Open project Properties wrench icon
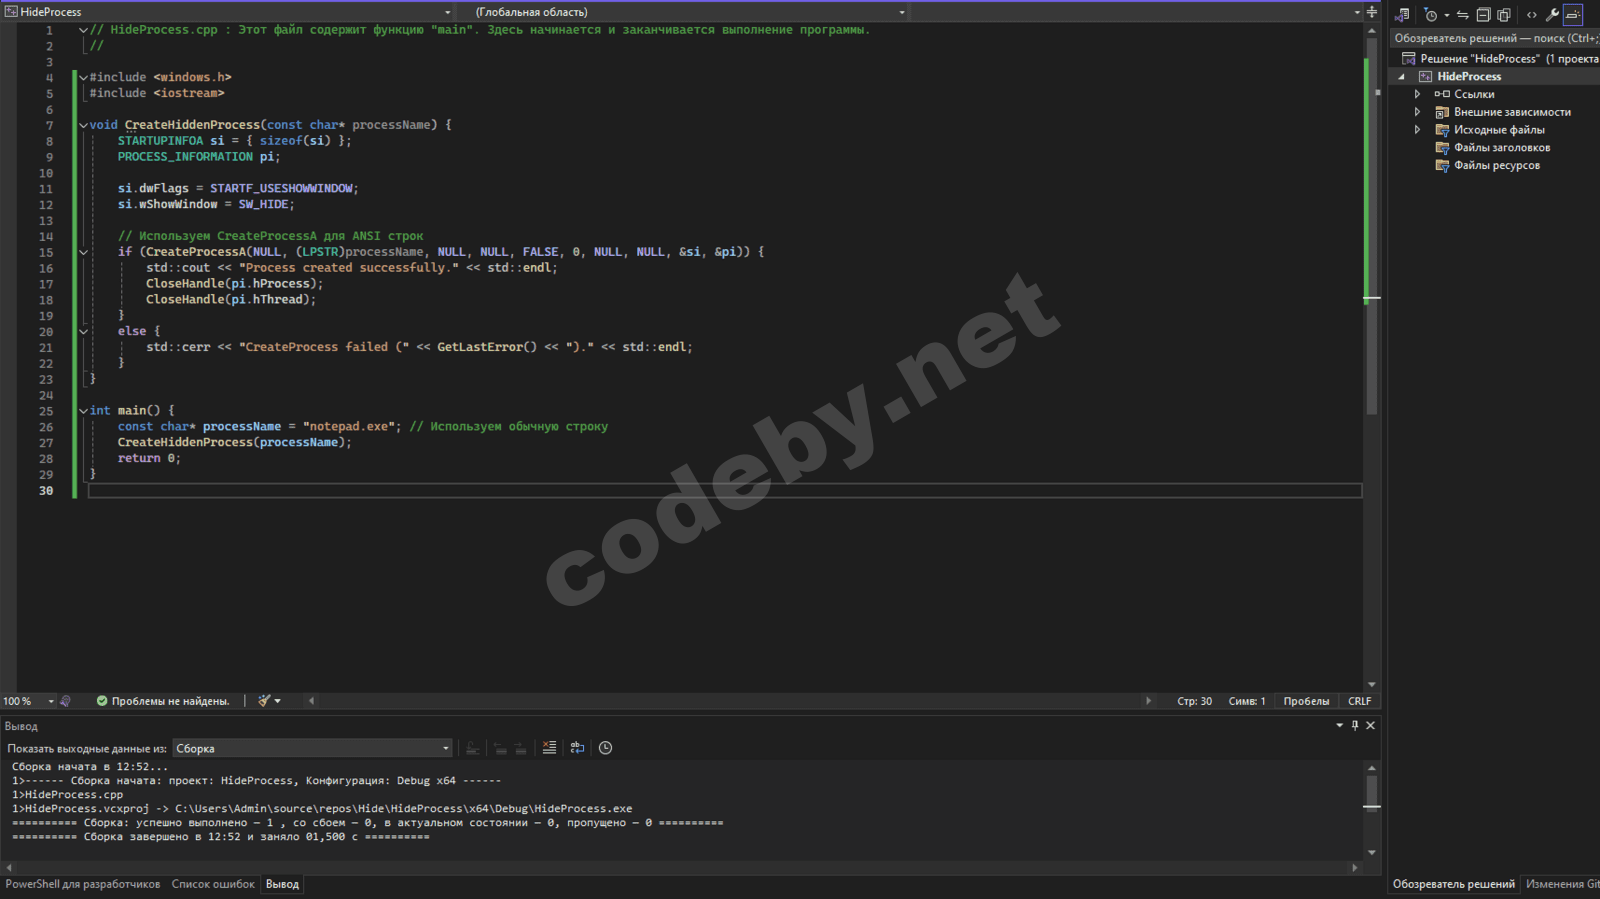1600x899 pixels. 1552,15
